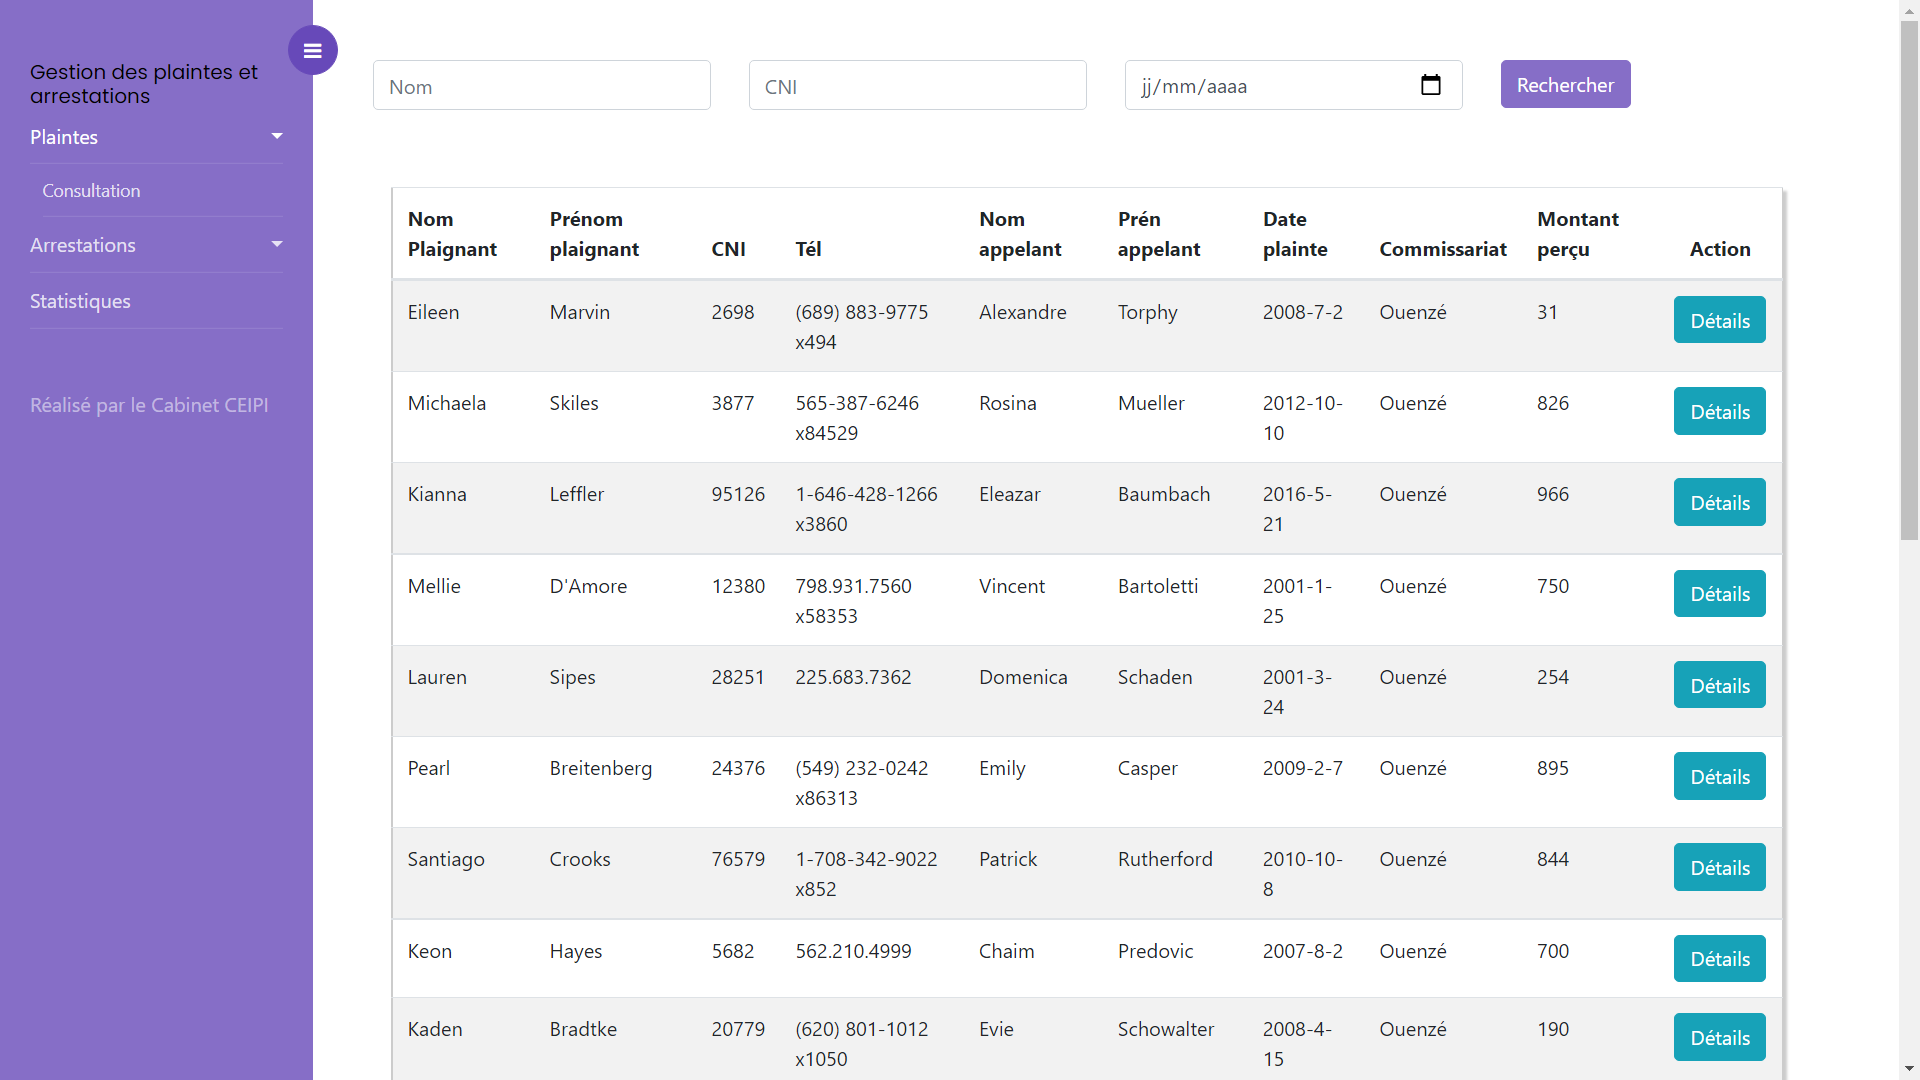The width and height of the screenshot is (1920, 1080).
Task: Open Détails for Santiago Crooks
Action: point(1719,867)
